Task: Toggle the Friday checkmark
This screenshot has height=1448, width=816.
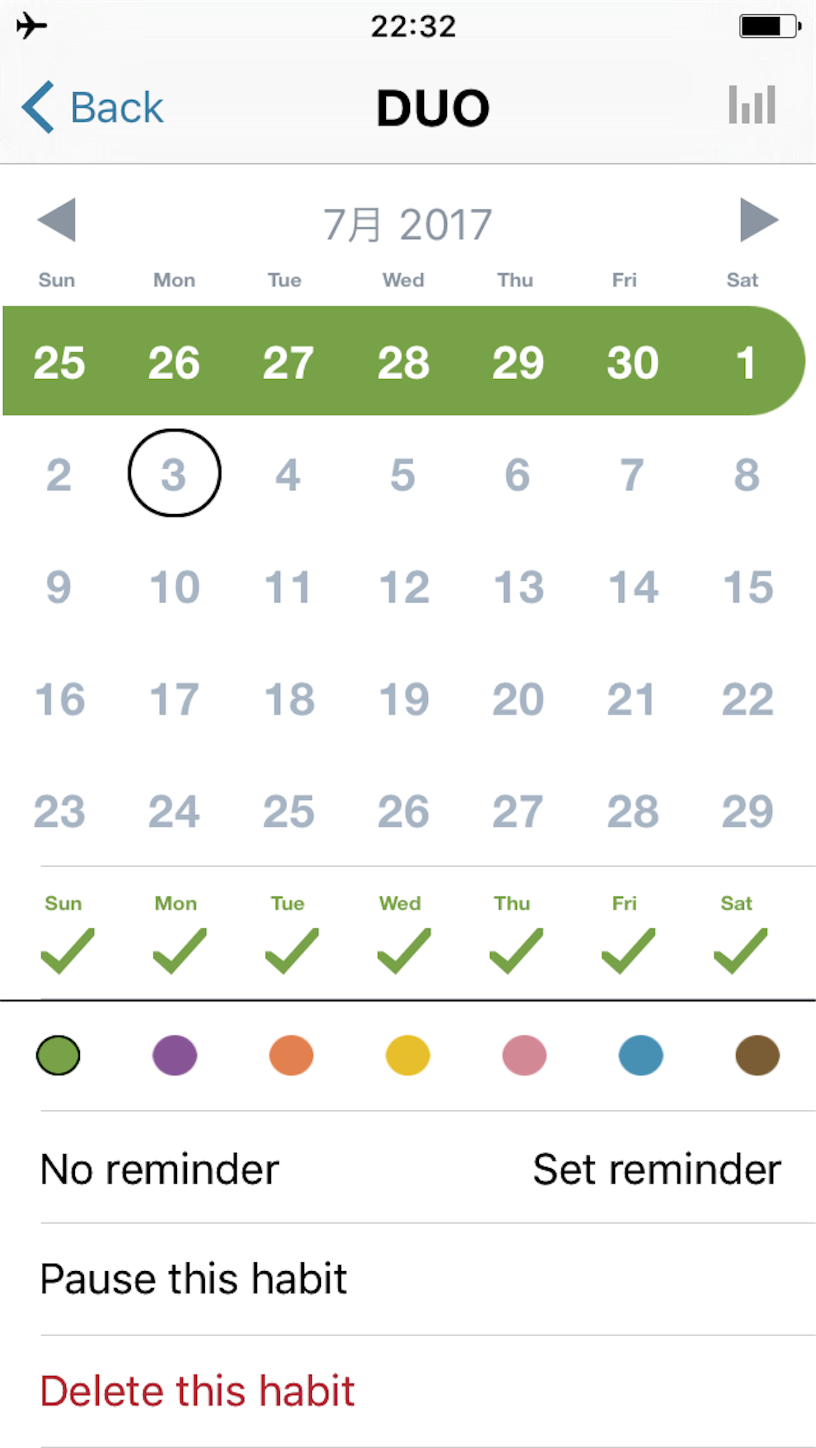Action: coord(628,951)
